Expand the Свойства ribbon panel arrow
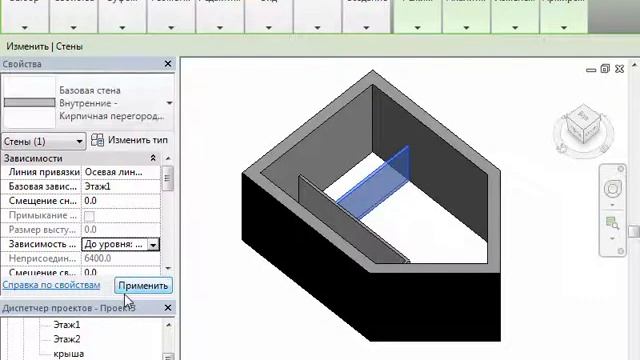The image size is (640, 360). pos(73,28)
